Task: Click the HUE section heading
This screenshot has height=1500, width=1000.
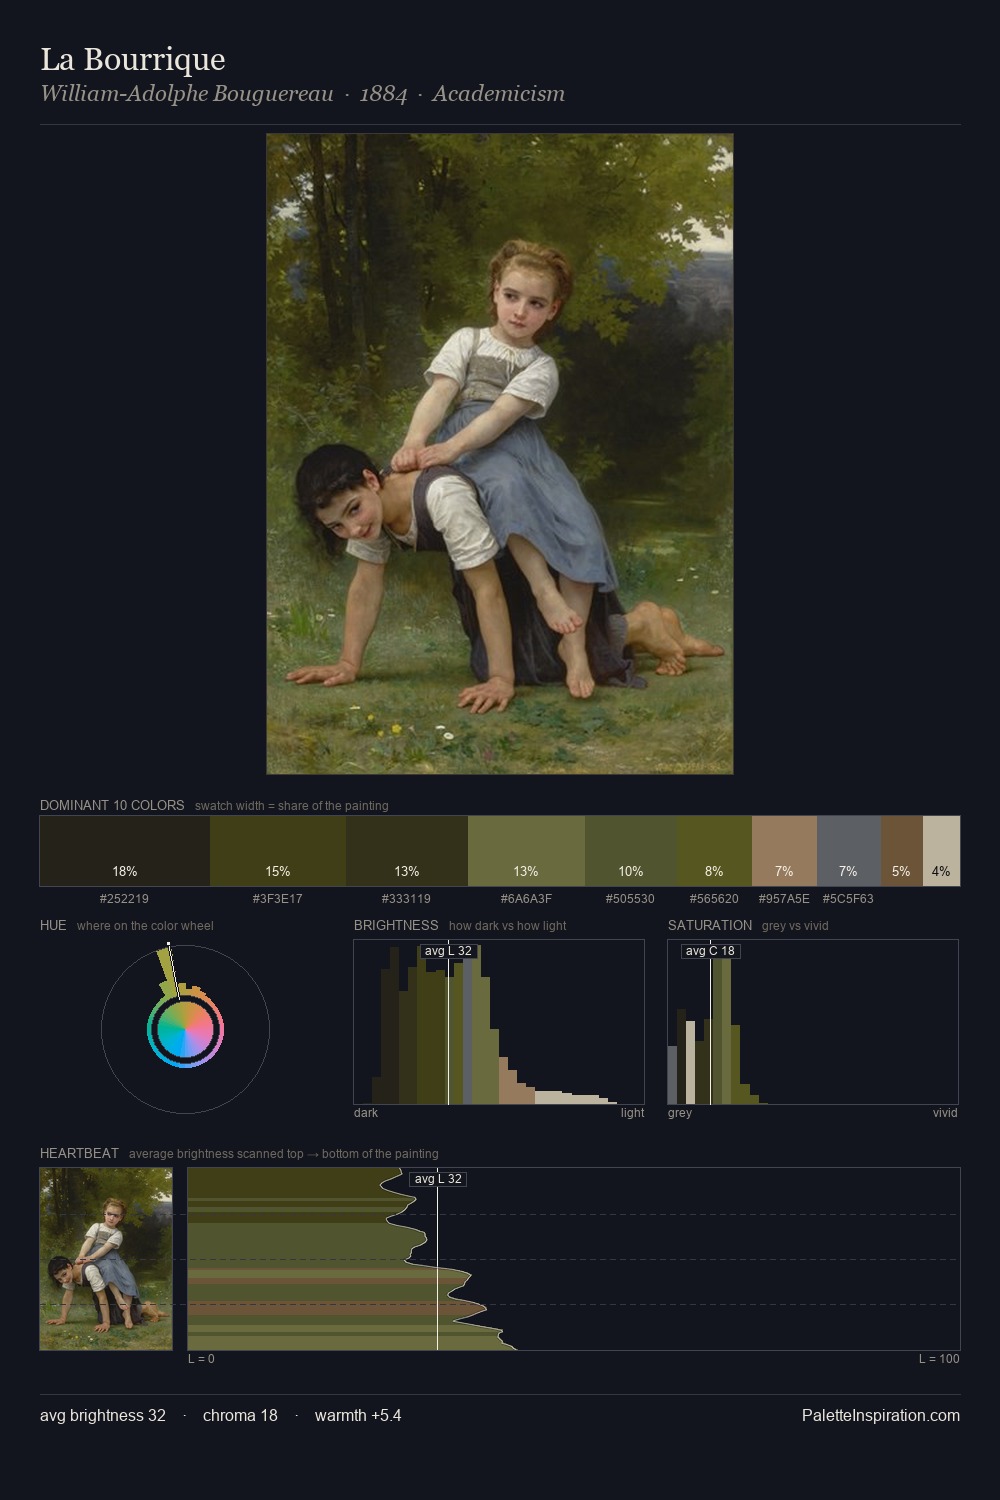Action: coord(53,925)
